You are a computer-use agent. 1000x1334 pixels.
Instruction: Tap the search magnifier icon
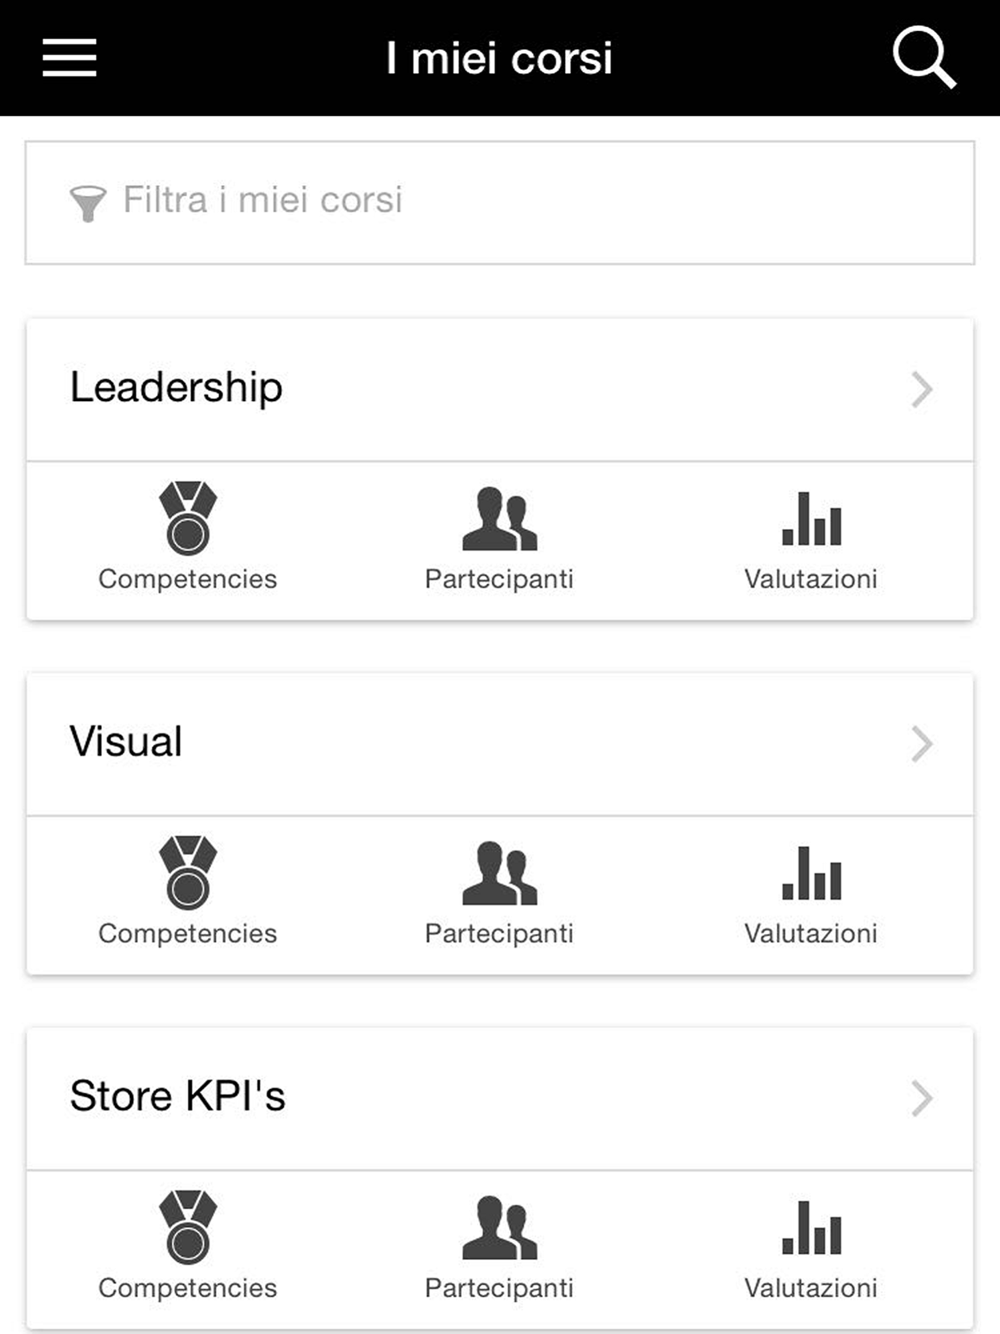[923, 58]
